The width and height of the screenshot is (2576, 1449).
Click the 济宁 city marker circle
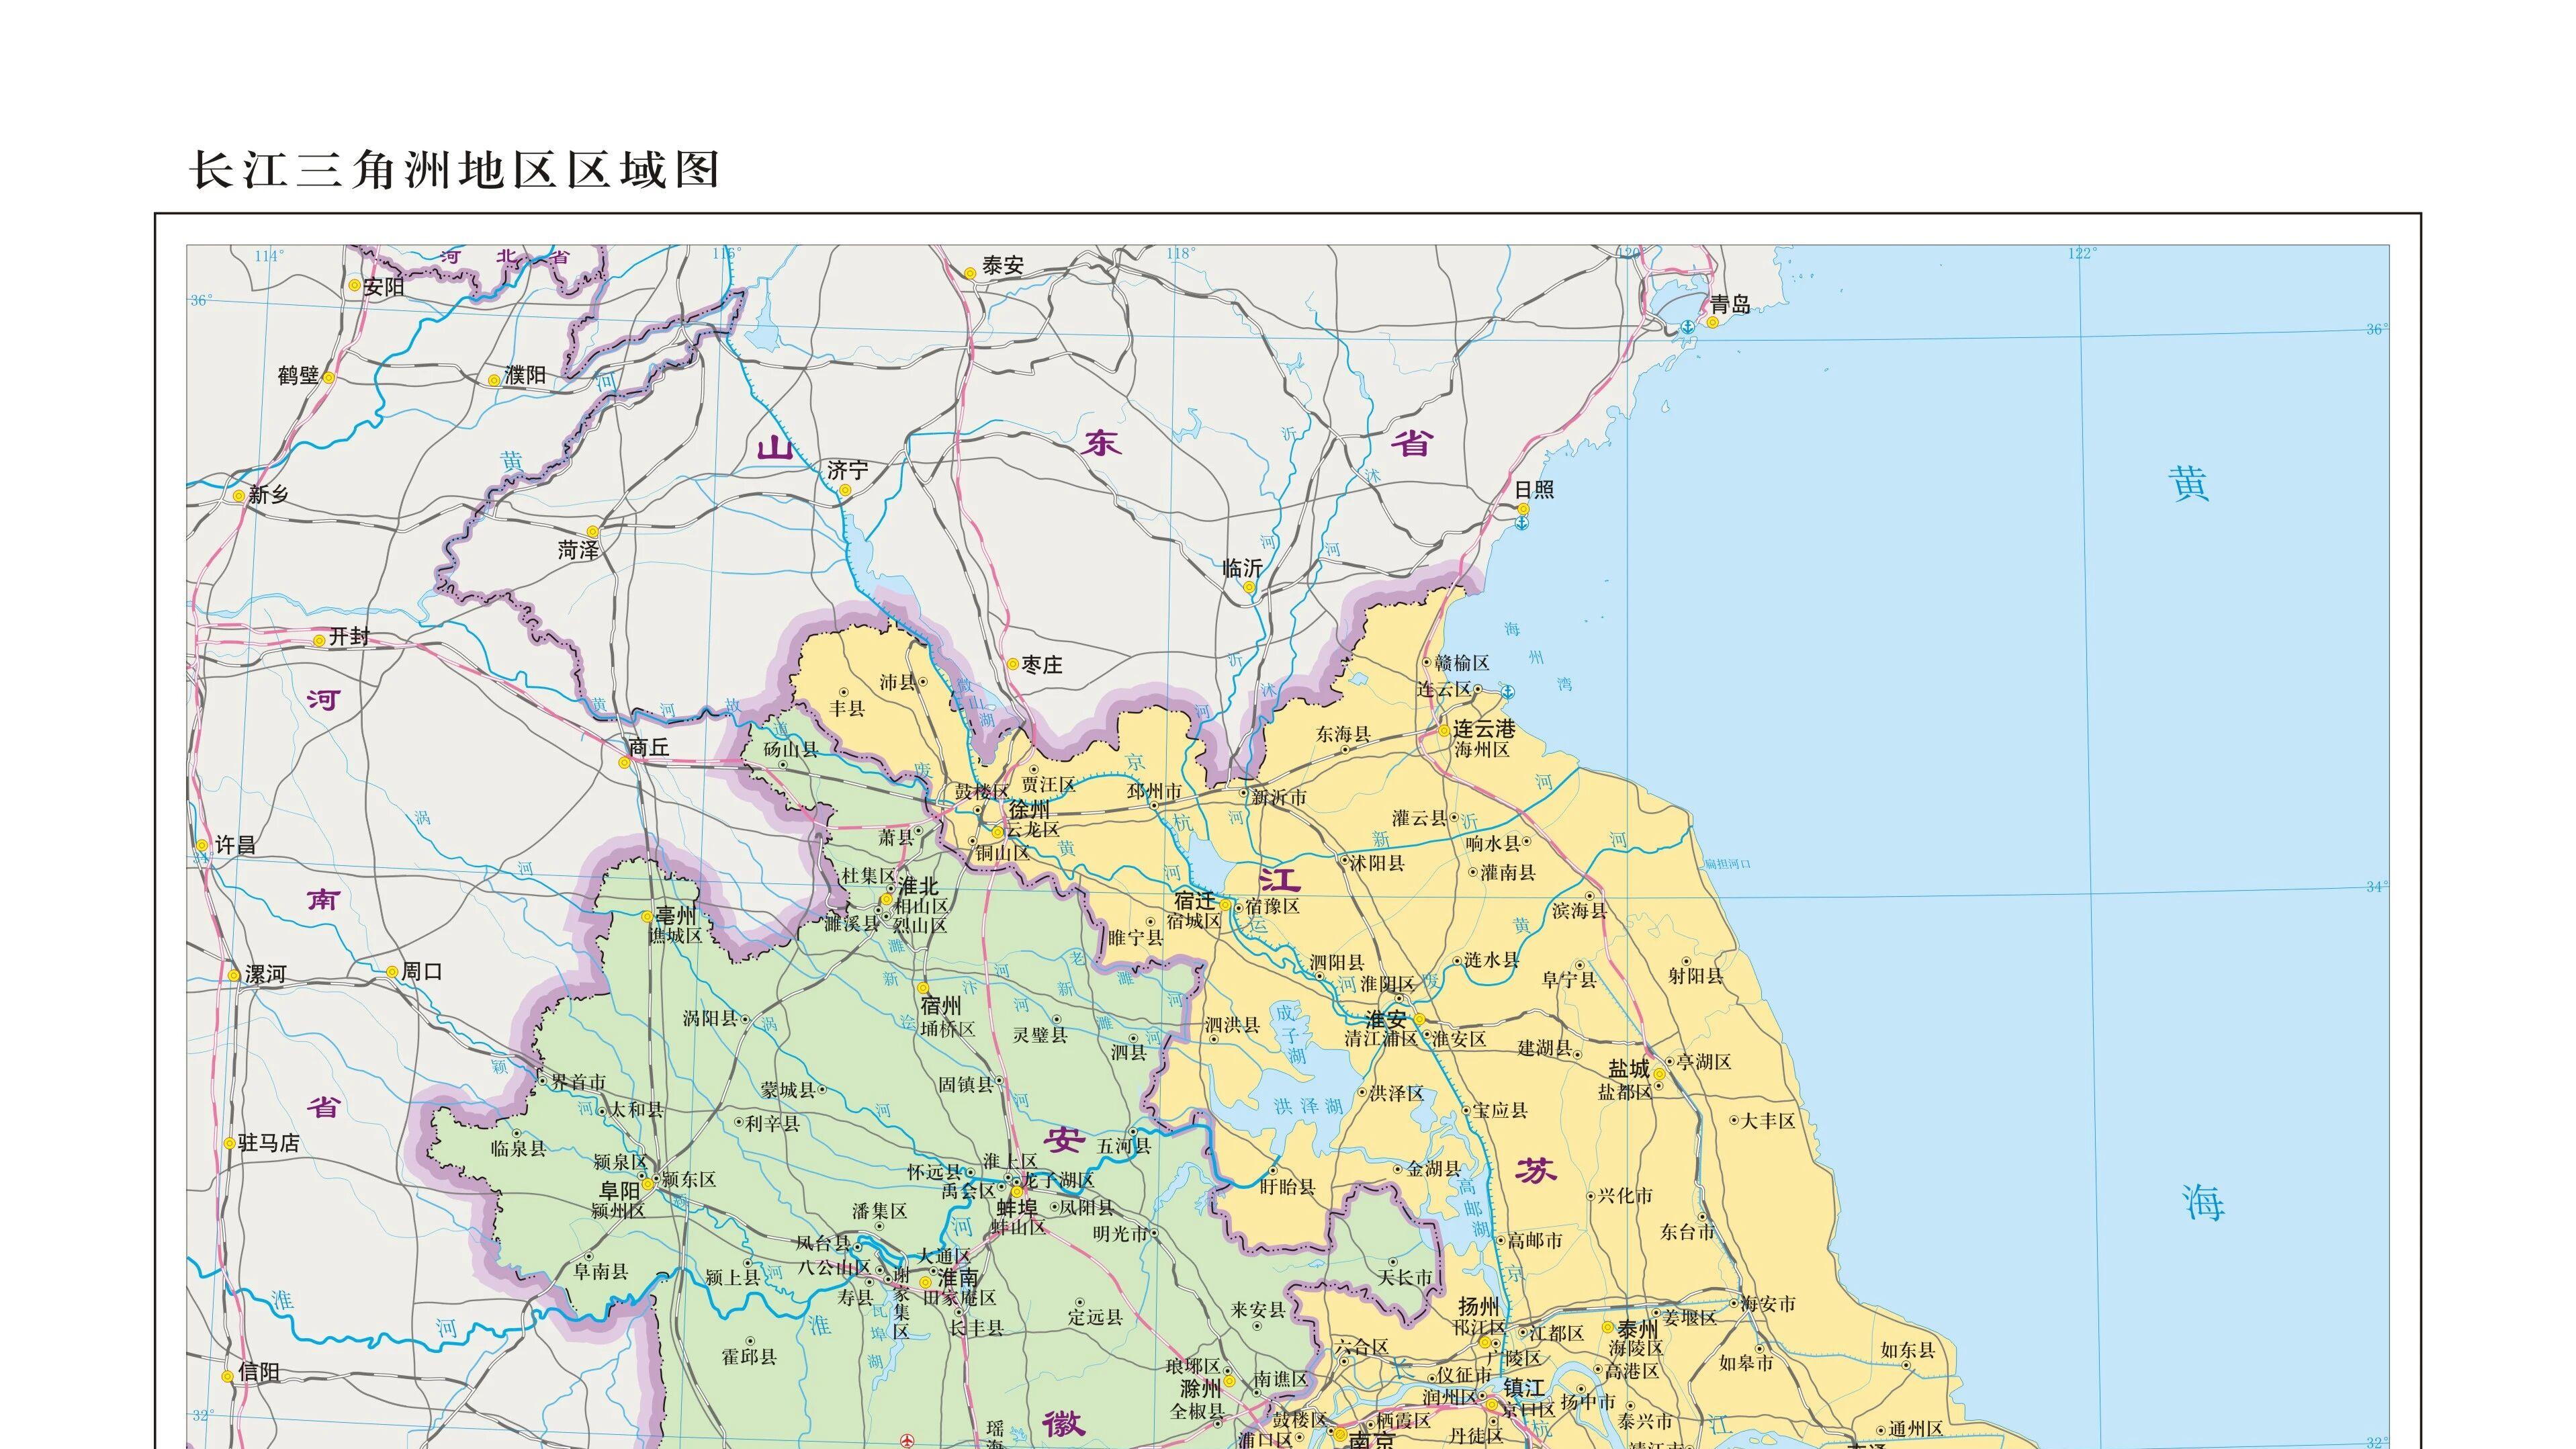(845, 490)
